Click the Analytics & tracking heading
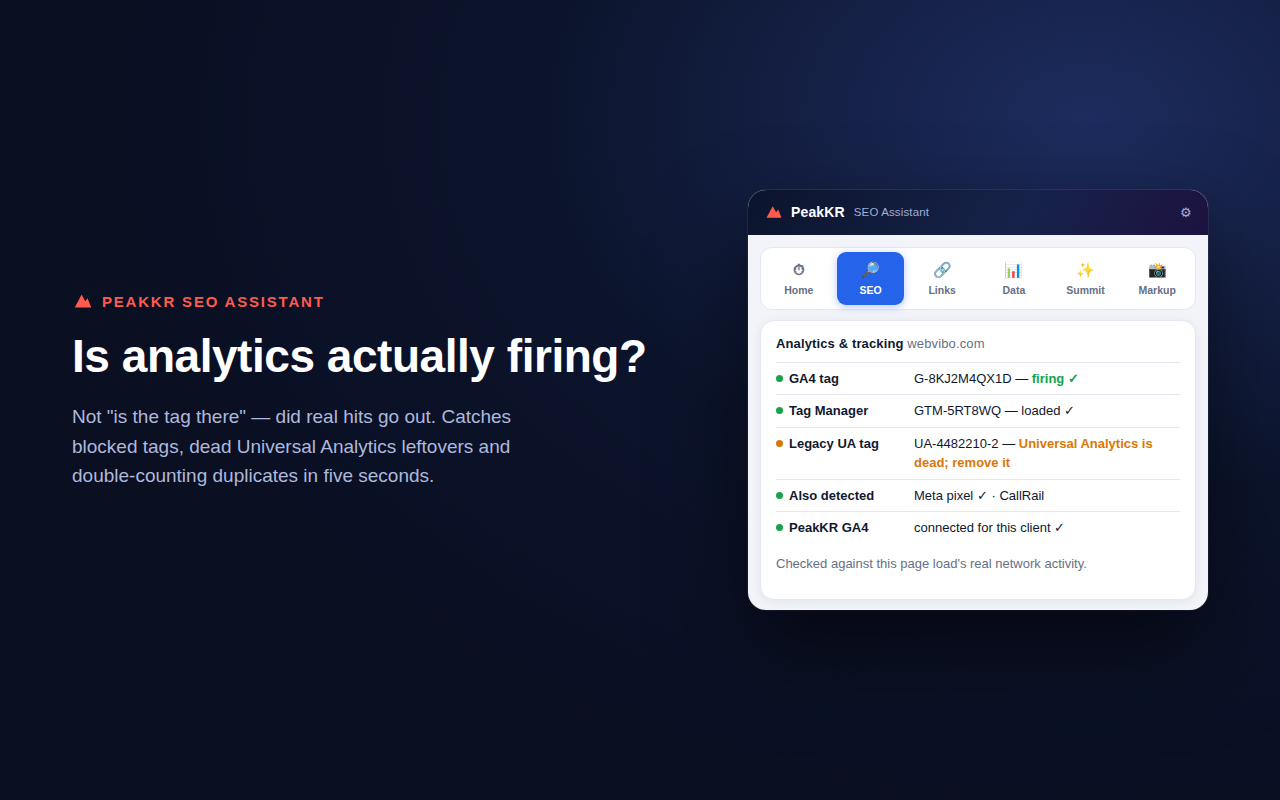This screenshot has width=1280, height=800. coord(839,343)
